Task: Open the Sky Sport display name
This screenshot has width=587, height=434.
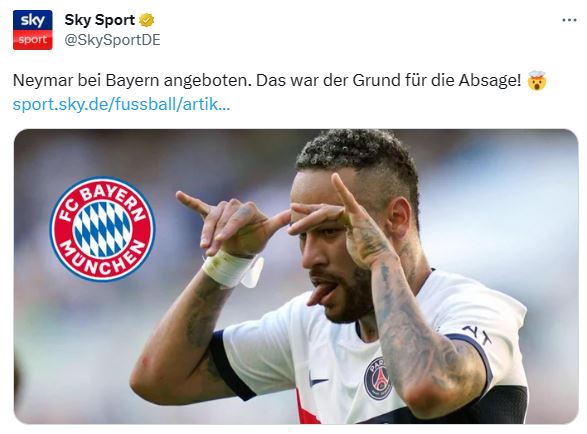Action: click(100, 20)
